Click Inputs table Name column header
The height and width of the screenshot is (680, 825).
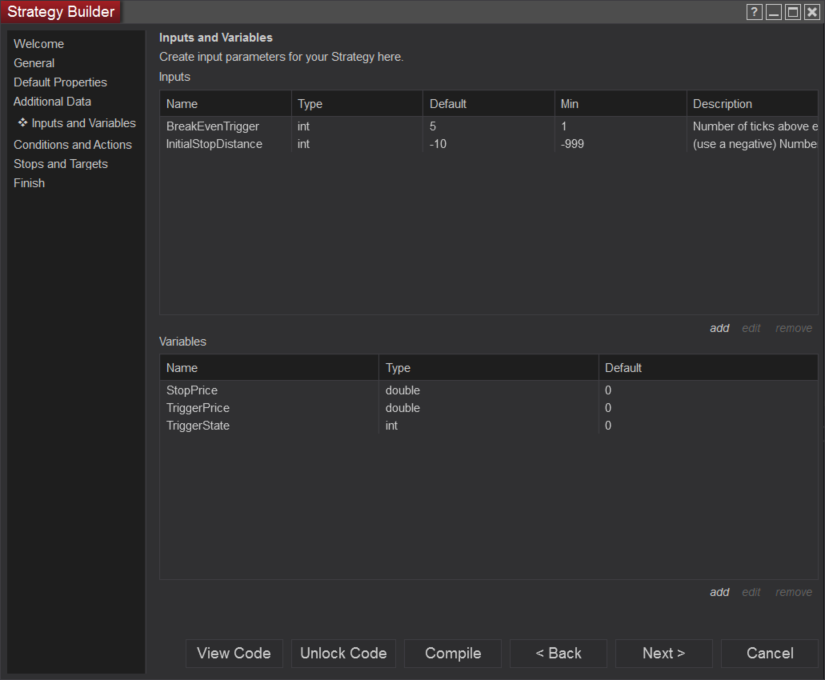coord(225,104)
